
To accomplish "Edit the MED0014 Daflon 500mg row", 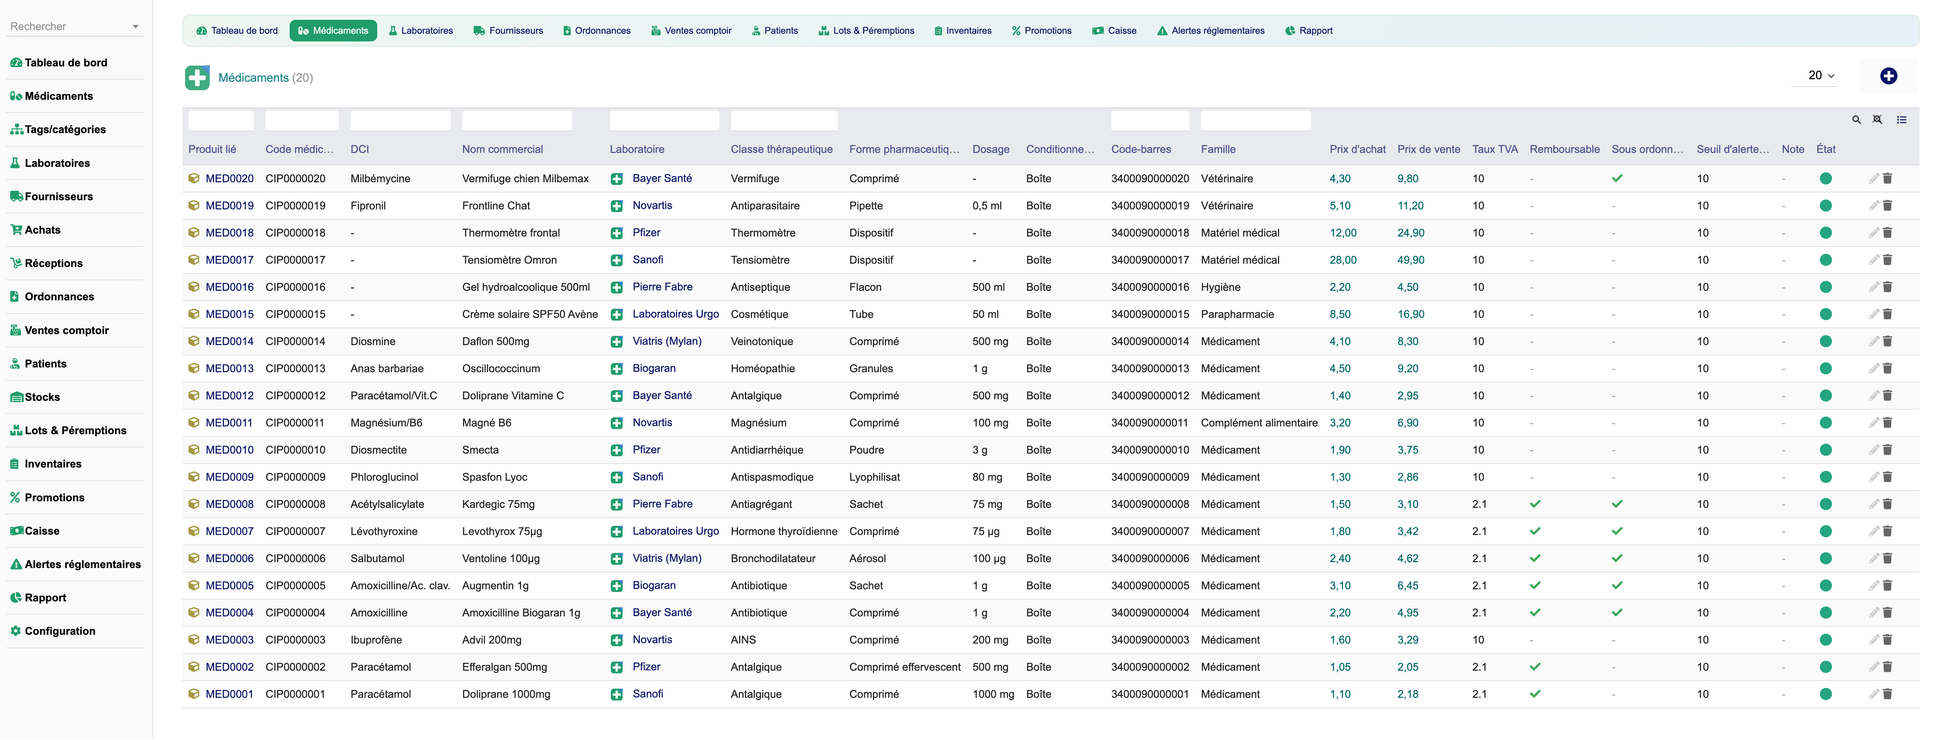I will pyautogui.click(x=1874, y=342).
